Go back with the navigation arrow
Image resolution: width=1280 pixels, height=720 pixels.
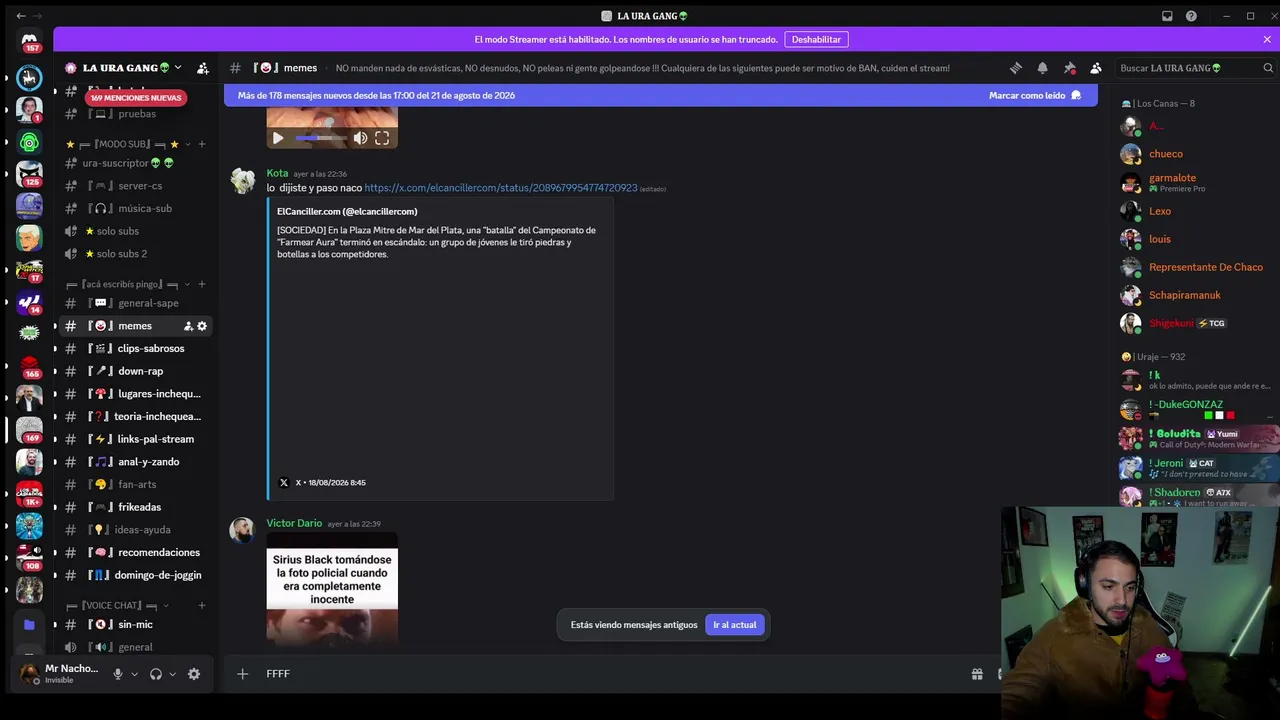[21, 16]
